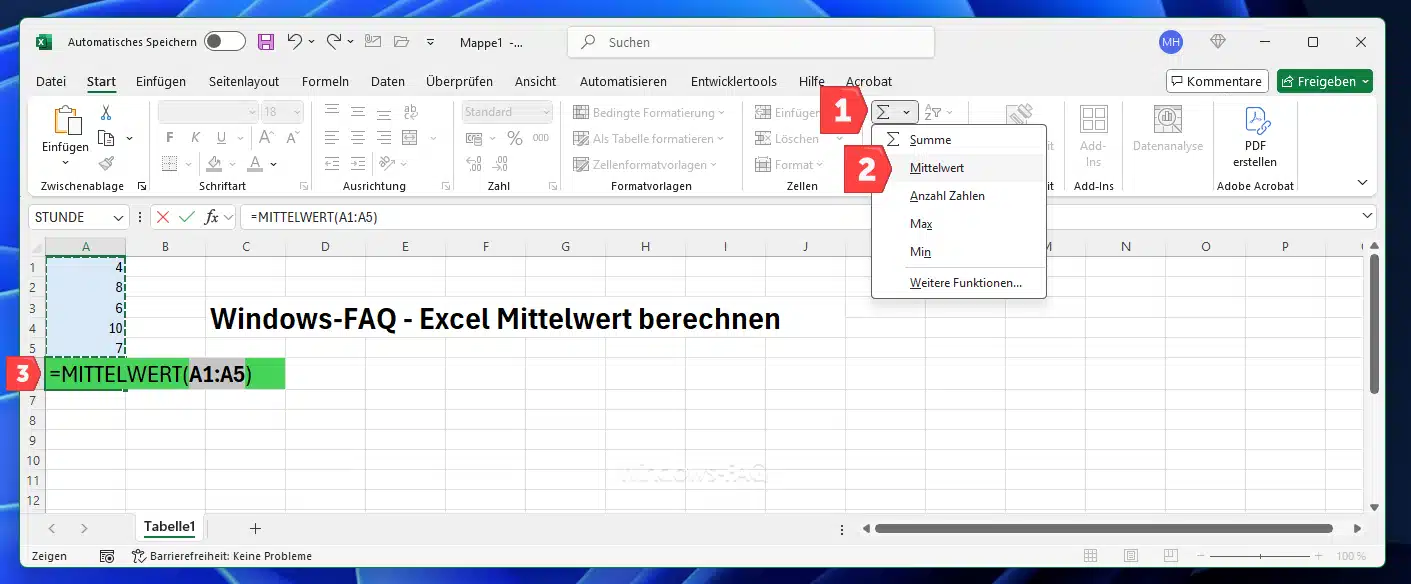
Task: Toggle italic K formatting button
Action: 195,138
